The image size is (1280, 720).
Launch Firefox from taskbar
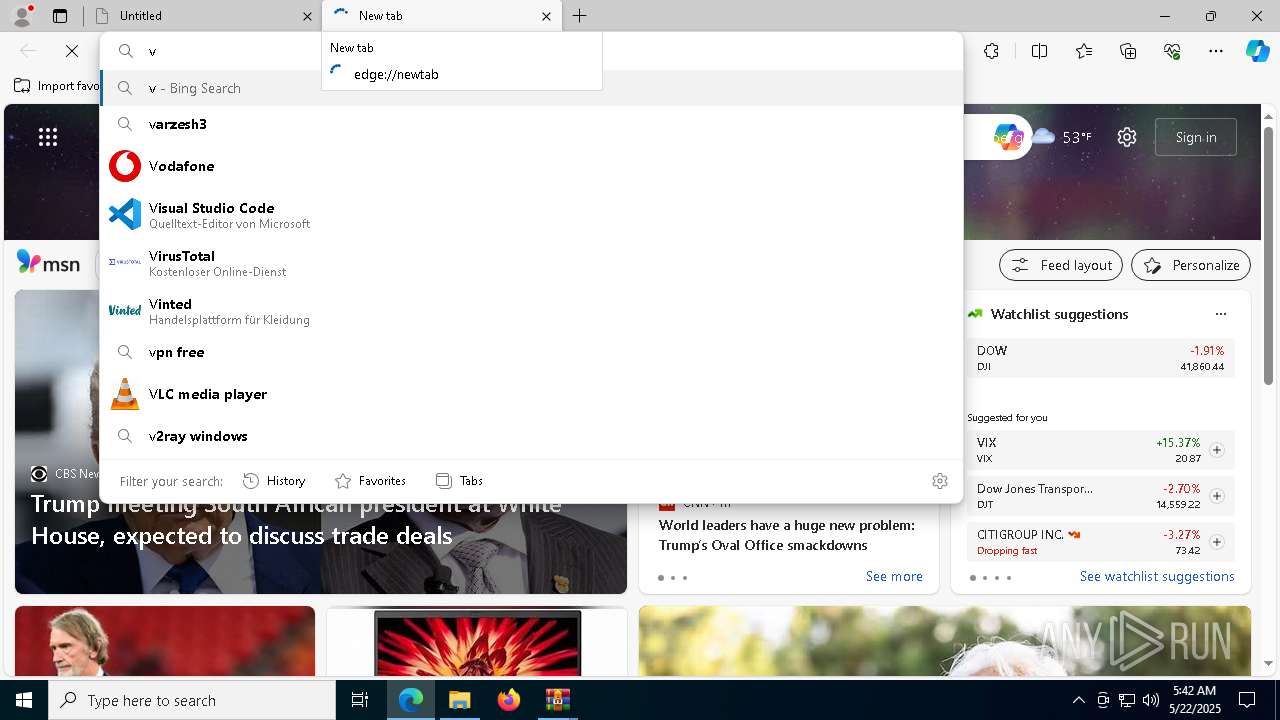pyautogui.click(x=508, y=700)
